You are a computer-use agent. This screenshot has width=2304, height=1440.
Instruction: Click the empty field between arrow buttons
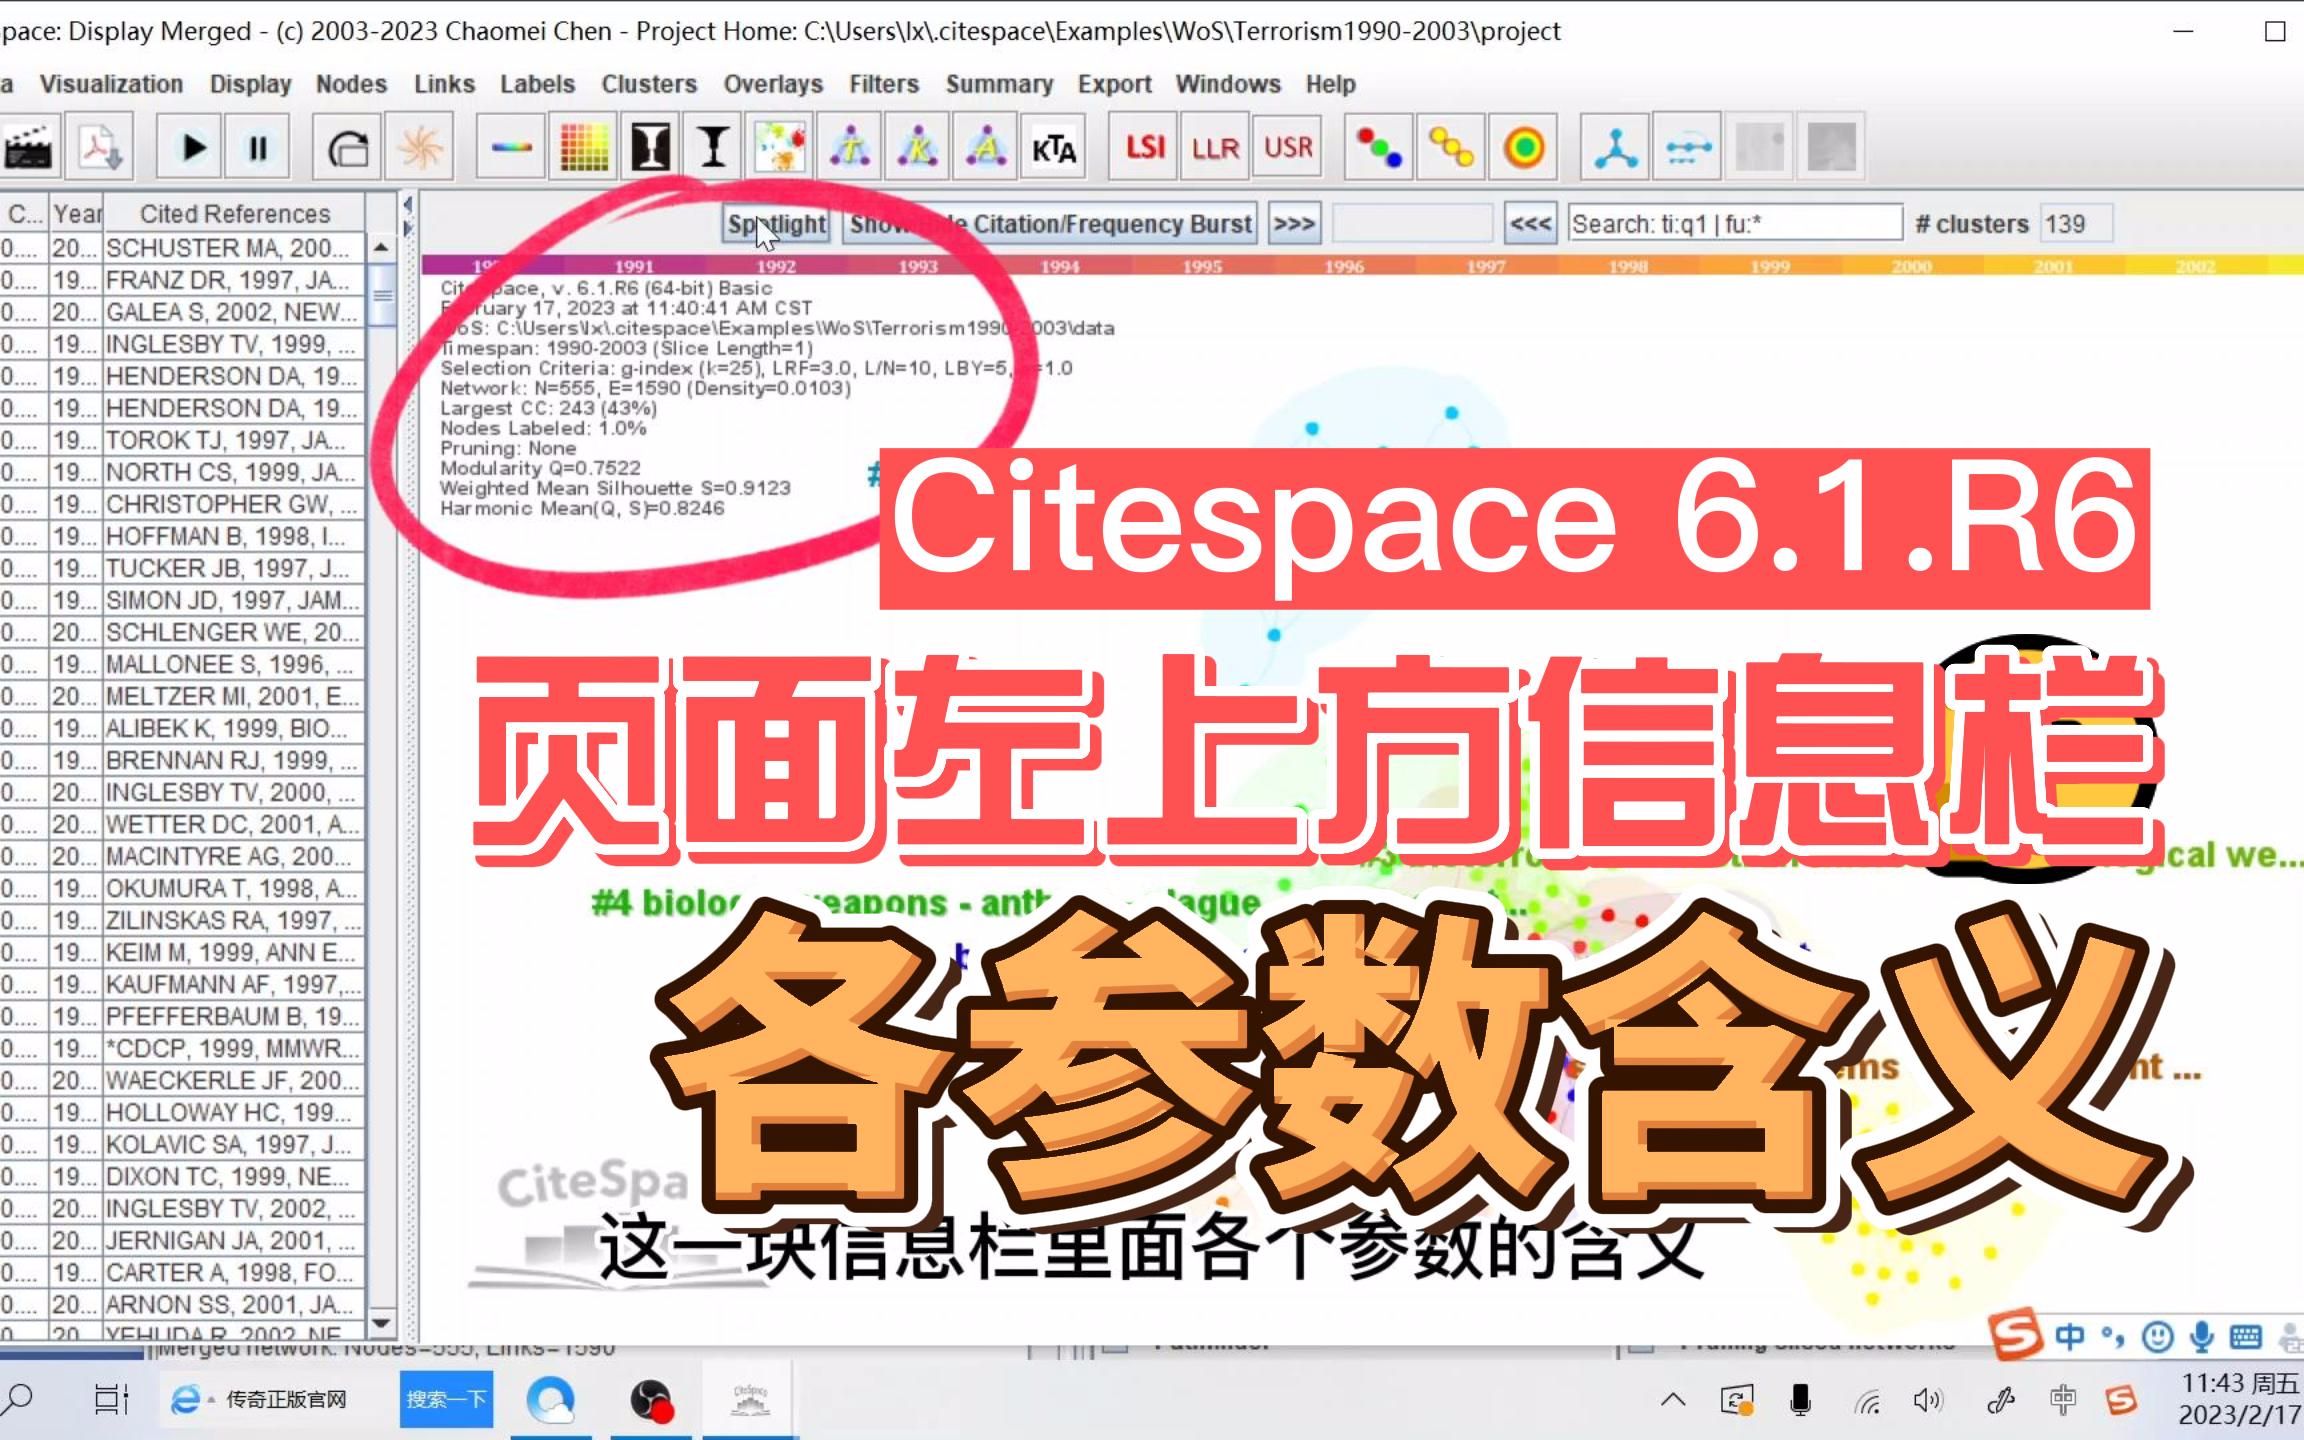(1412, 224)
